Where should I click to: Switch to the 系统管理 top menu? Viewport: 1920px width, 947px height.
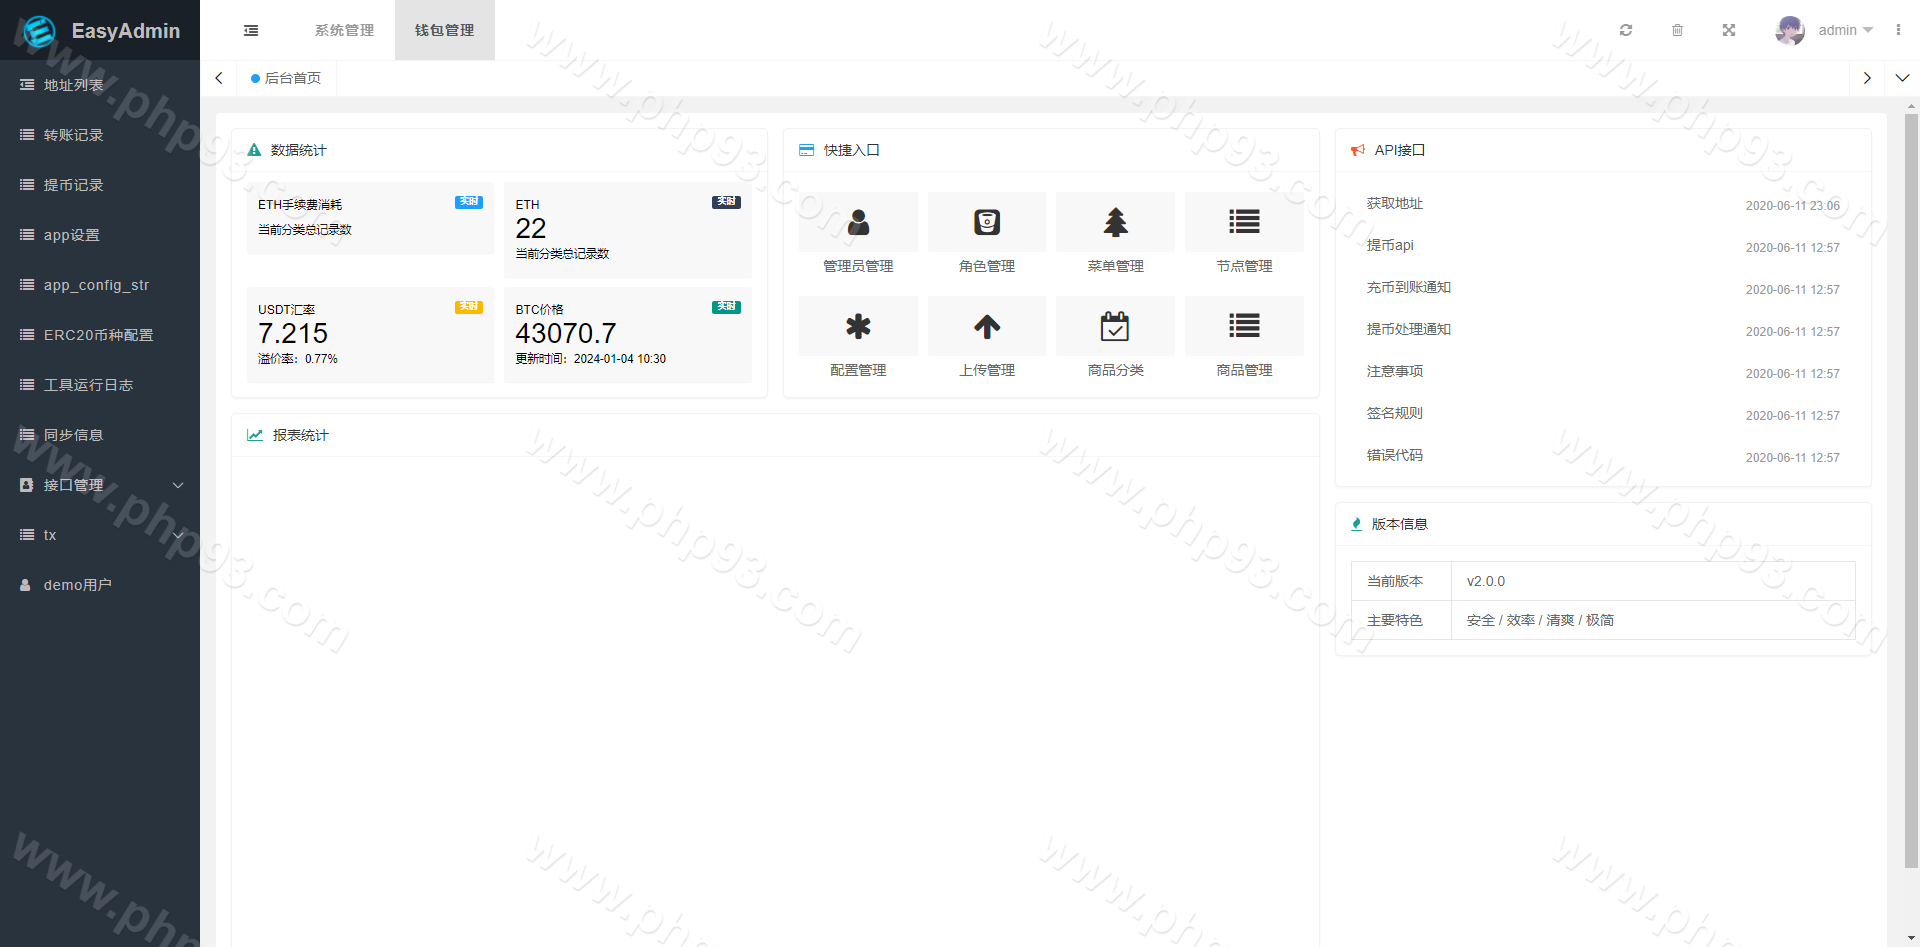pos(344,30)
